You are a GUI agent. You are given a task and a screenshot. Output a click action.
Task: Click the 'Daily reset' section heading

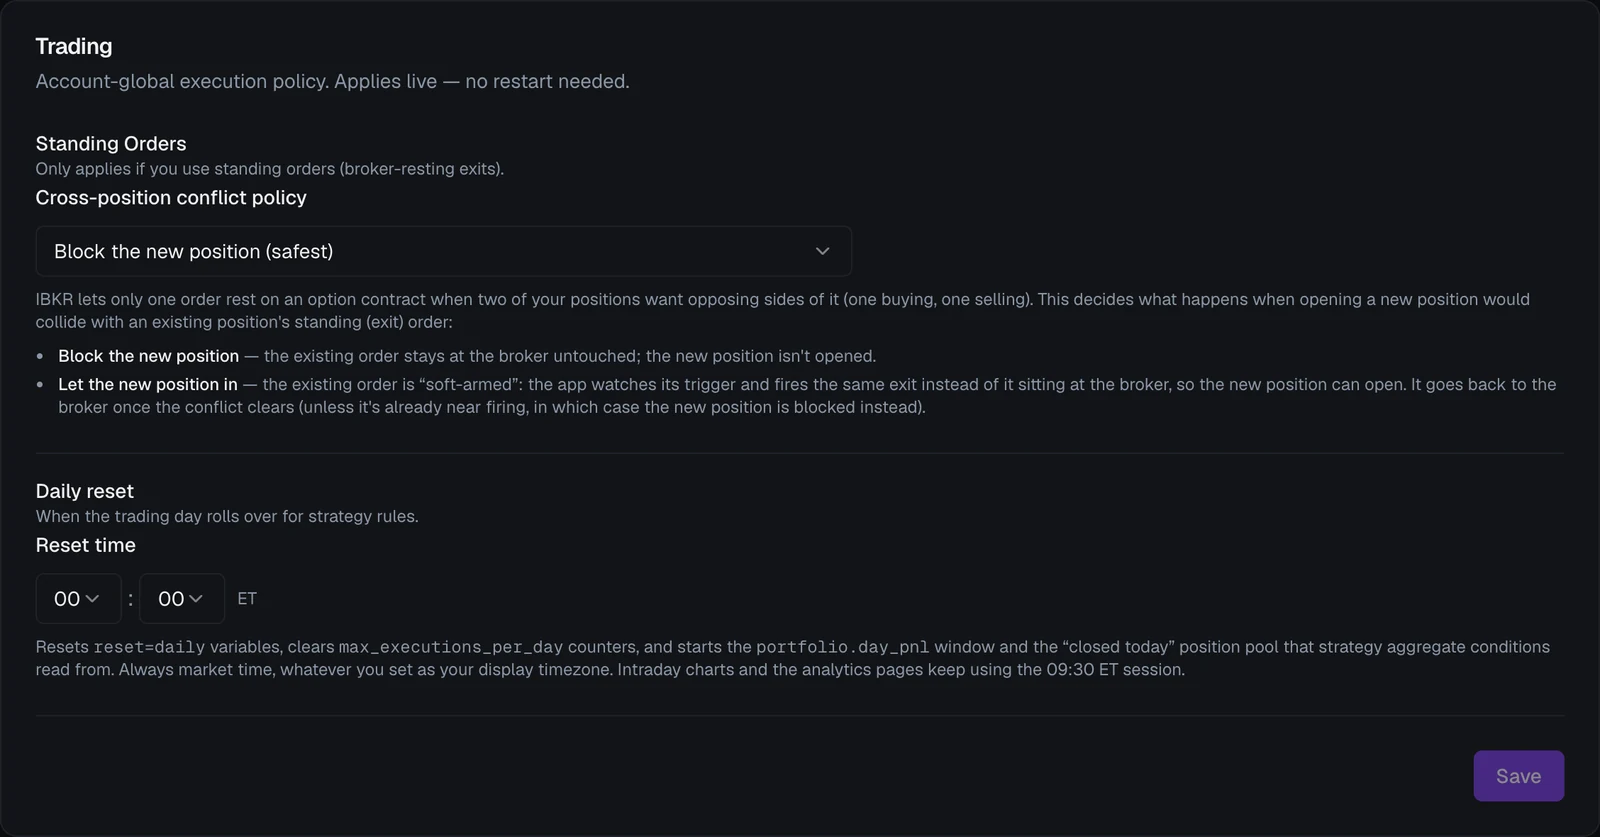coord(85,491)
